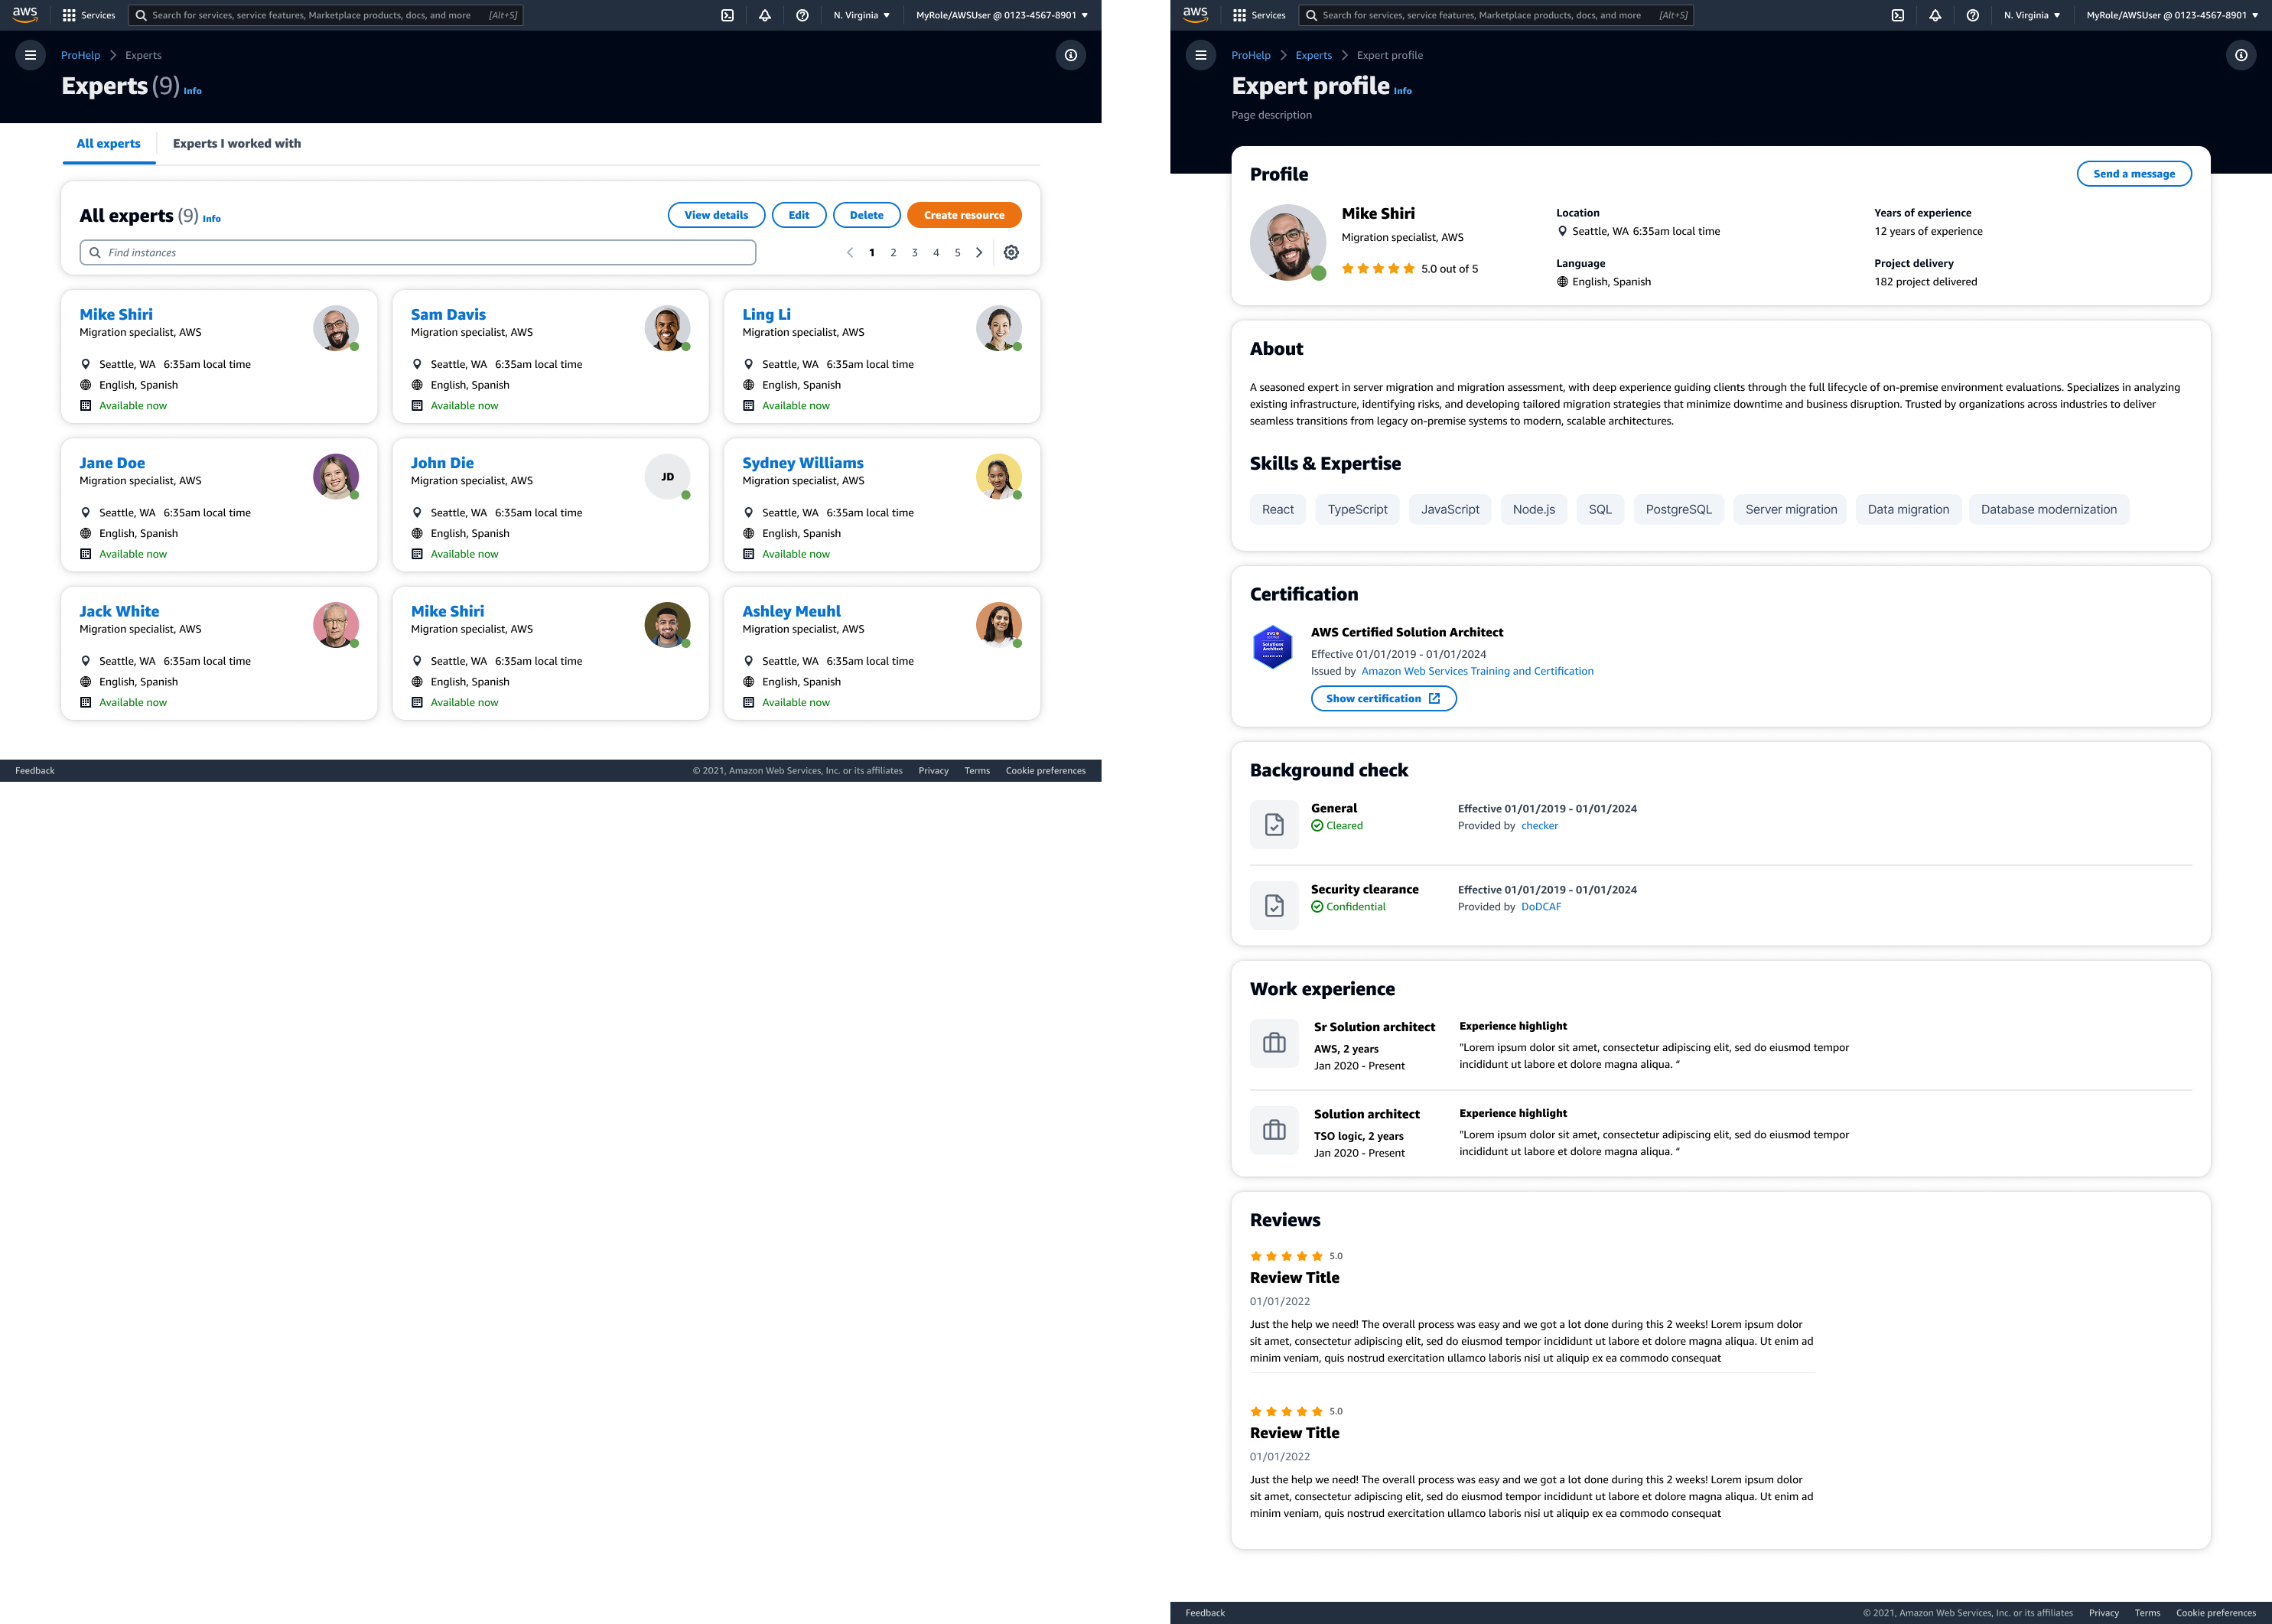Click the DoDCAF security clearance provider link

pos(1541,907)
